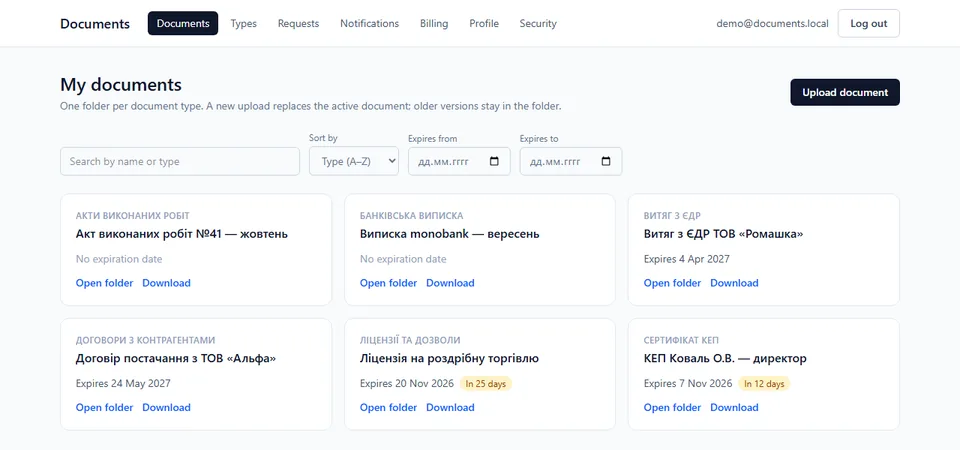Image resolution: width=960 pixels, height=450 pixels.
Task: Download Витяг з ЄДР ТОВ «Ромашка»
Action: click(x=735, y=283)
